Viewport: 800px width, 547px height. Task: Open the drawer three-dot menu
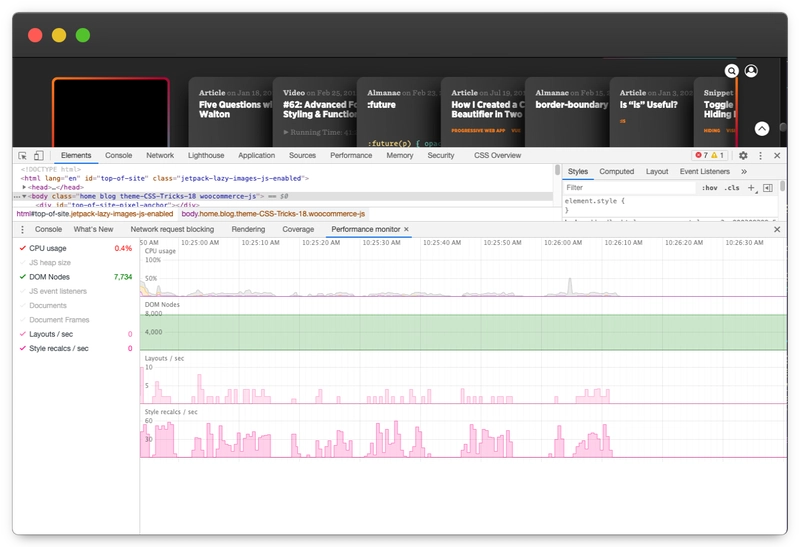pos(22,230)
